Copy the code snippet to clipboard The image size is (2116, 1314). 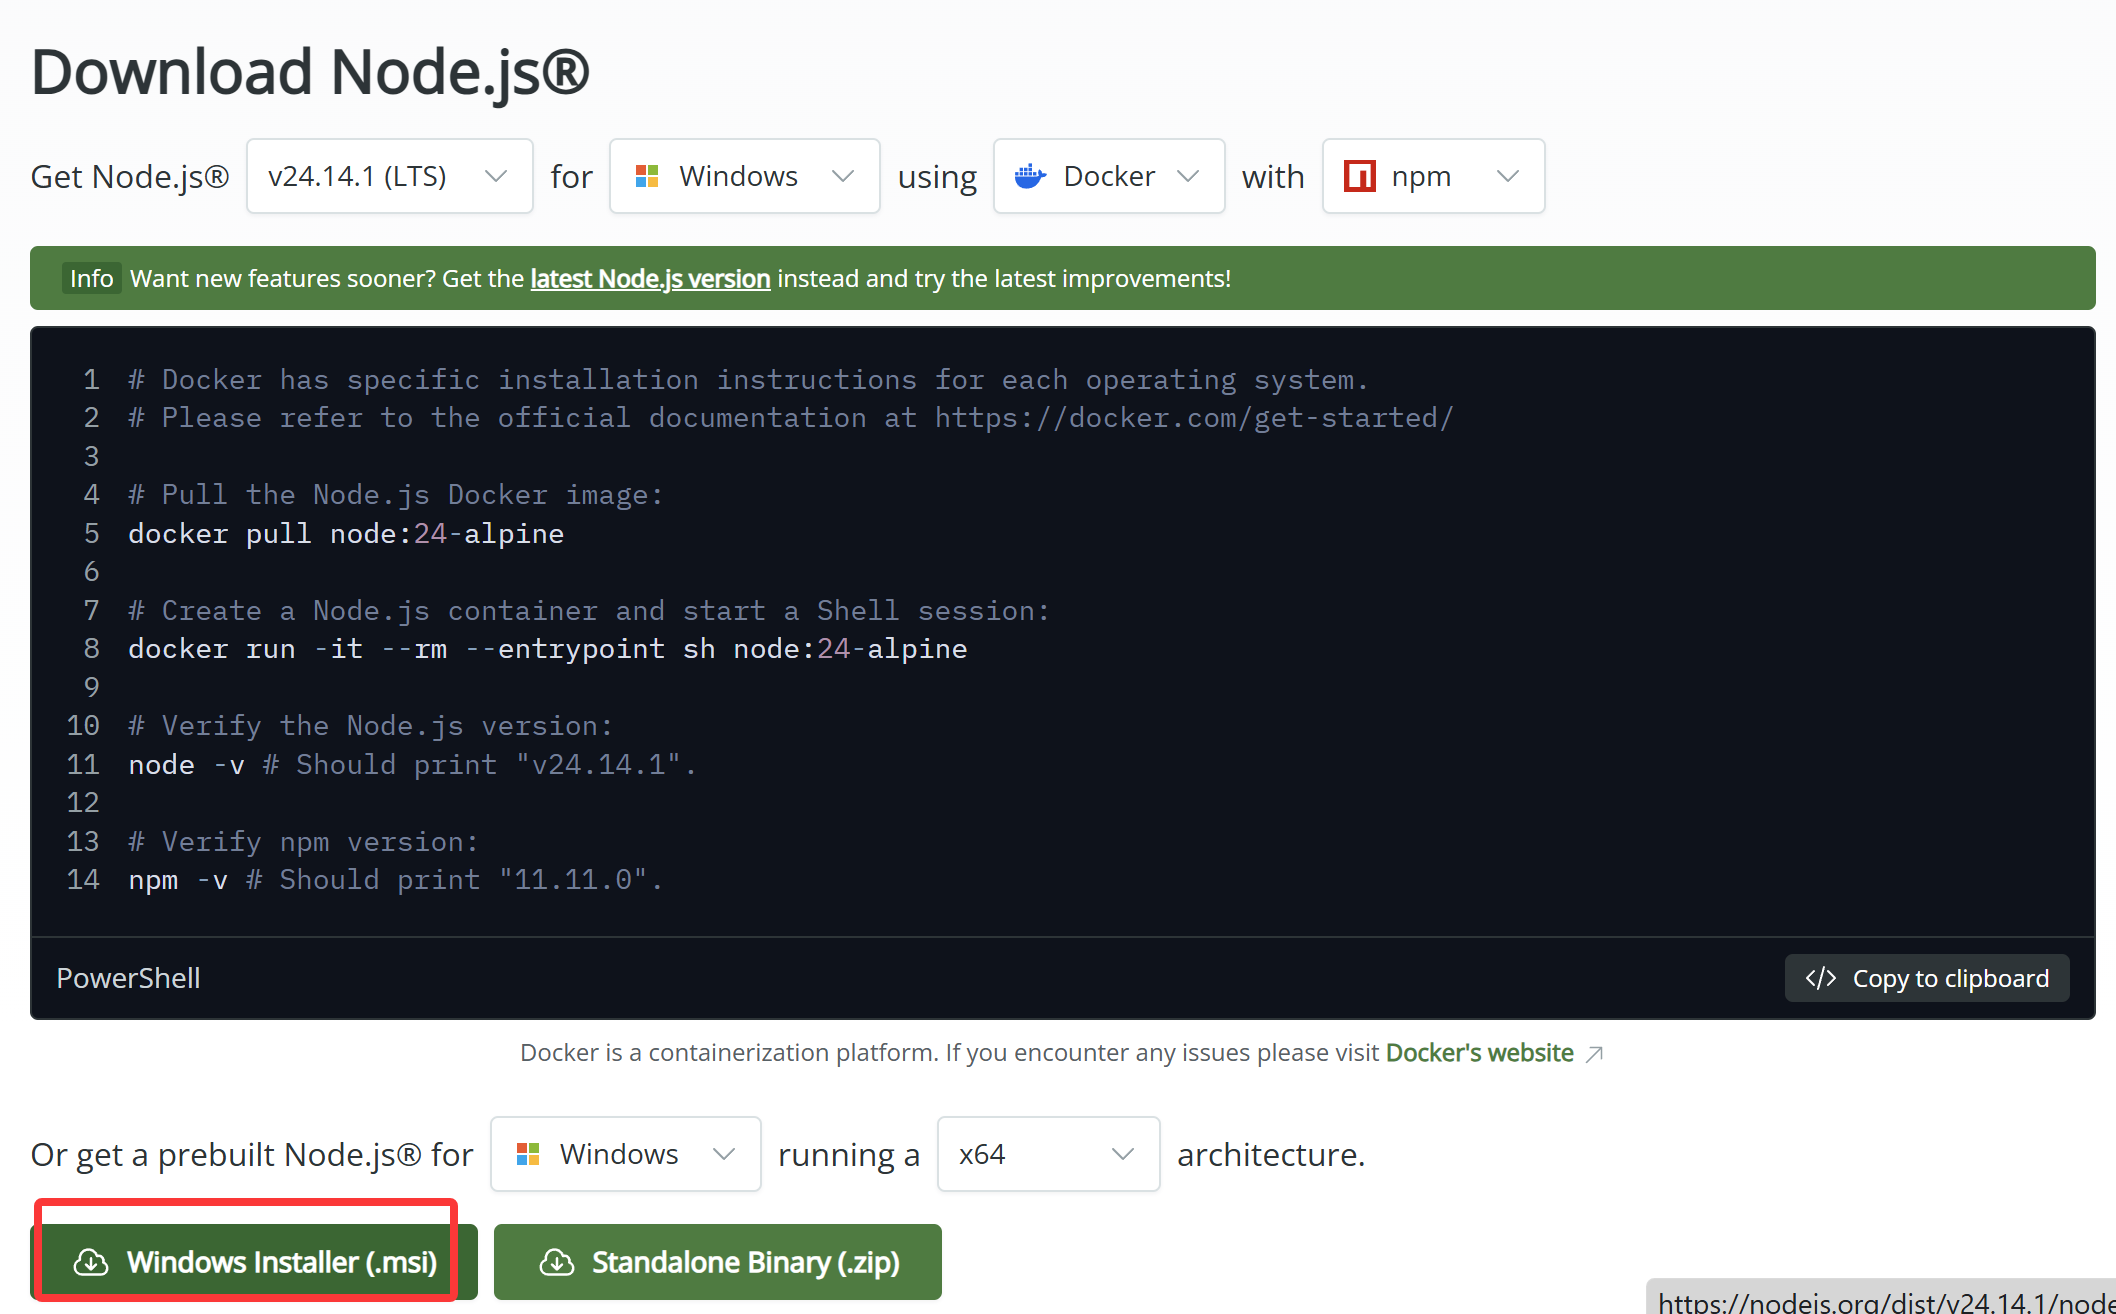click(1927, 978)
